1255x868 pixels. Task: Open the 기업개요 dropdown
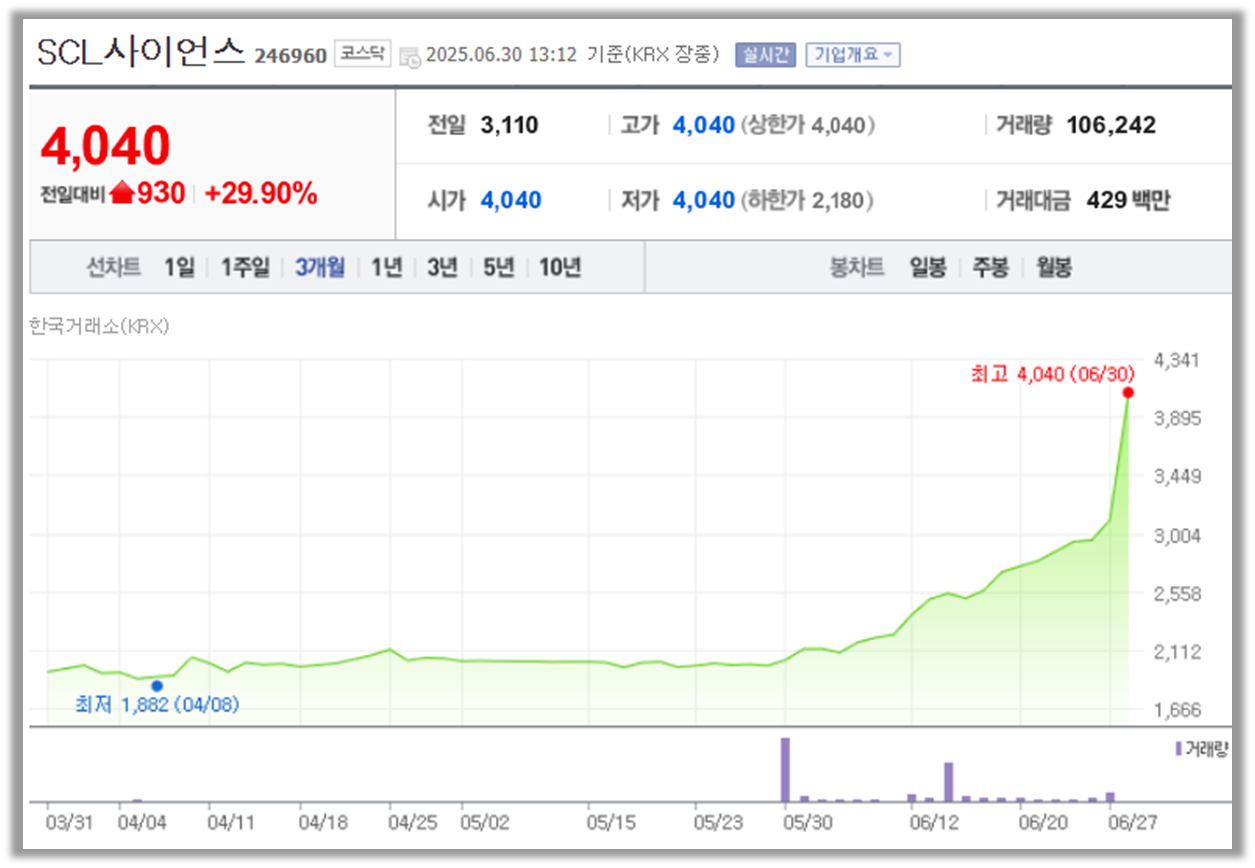852,54
